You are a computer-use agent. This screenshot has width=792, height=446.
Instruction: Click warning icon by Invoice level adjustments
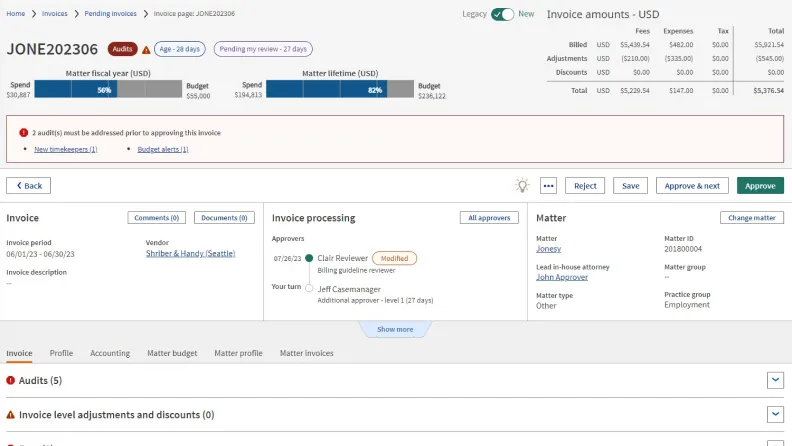tap(11, 414)
